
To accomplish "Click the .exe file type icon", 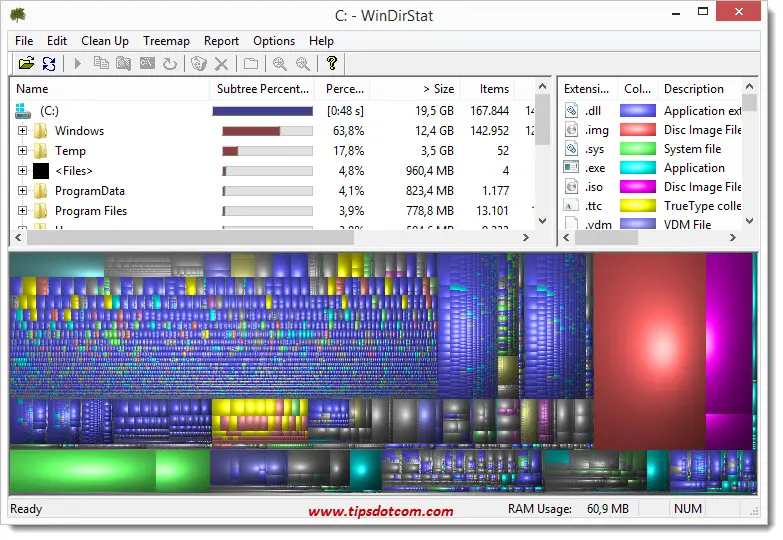I will coord(571,167).
